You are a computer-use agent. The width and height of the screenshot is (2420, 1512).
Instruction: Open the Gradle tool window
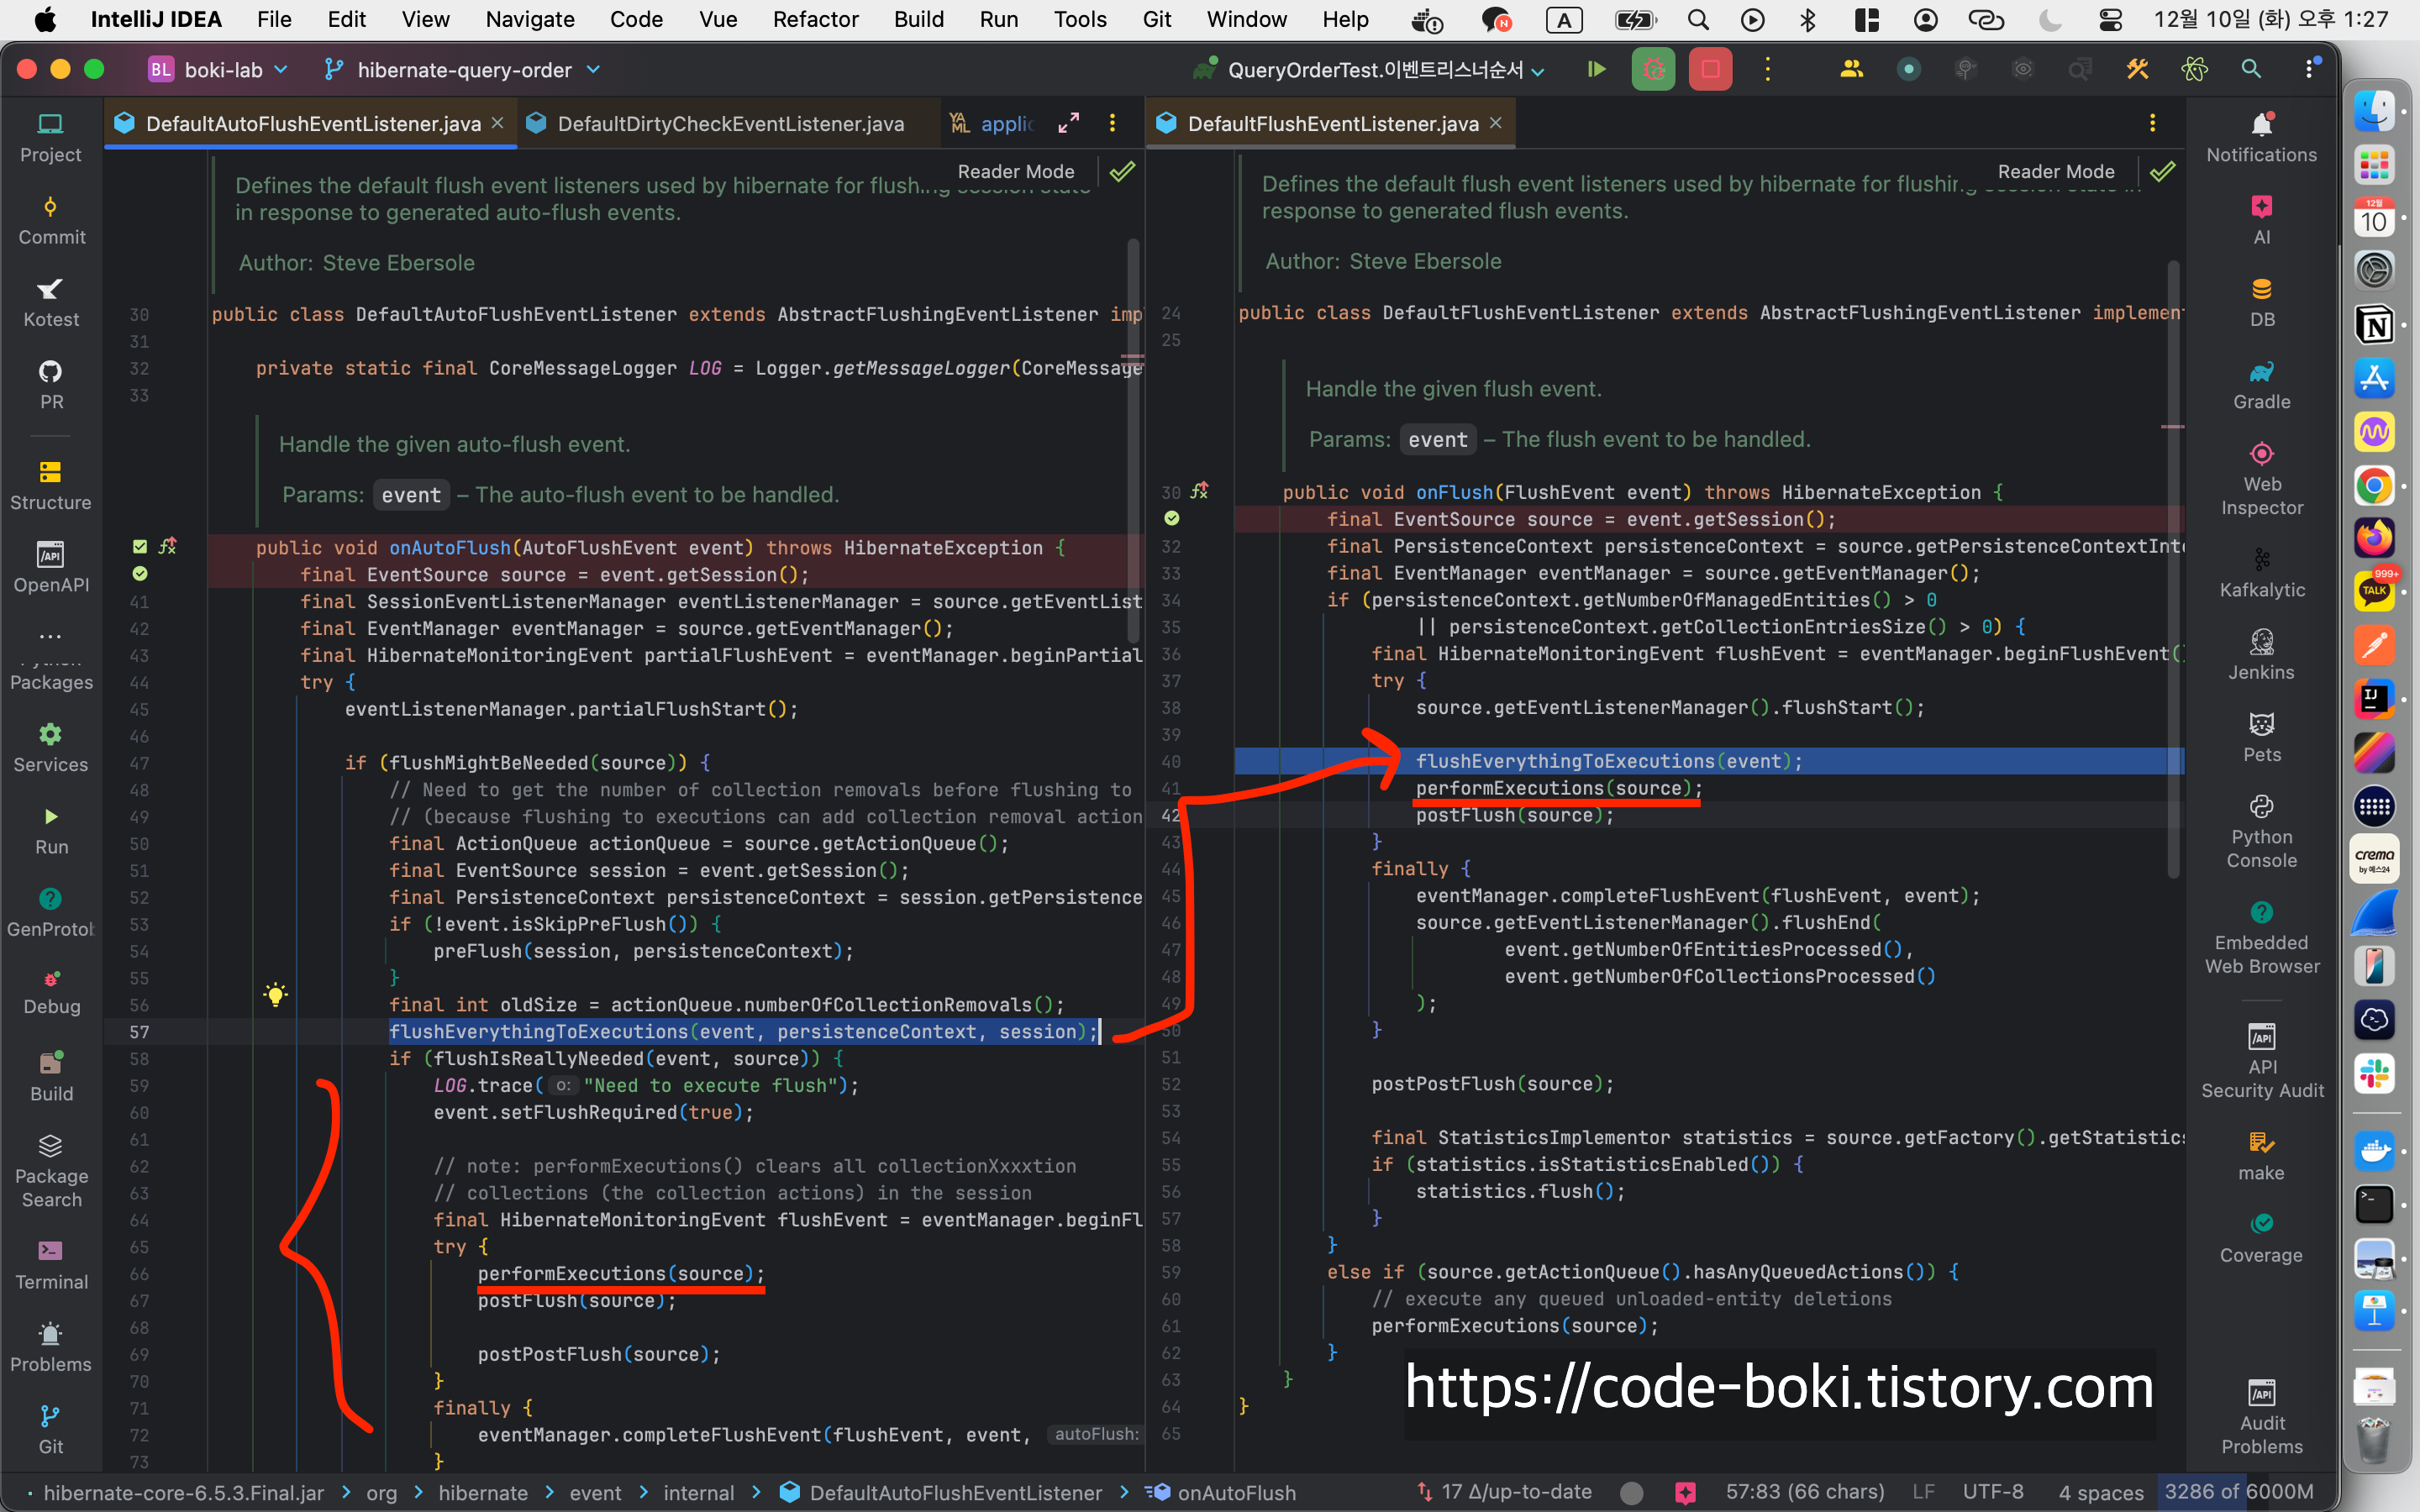2261,384
